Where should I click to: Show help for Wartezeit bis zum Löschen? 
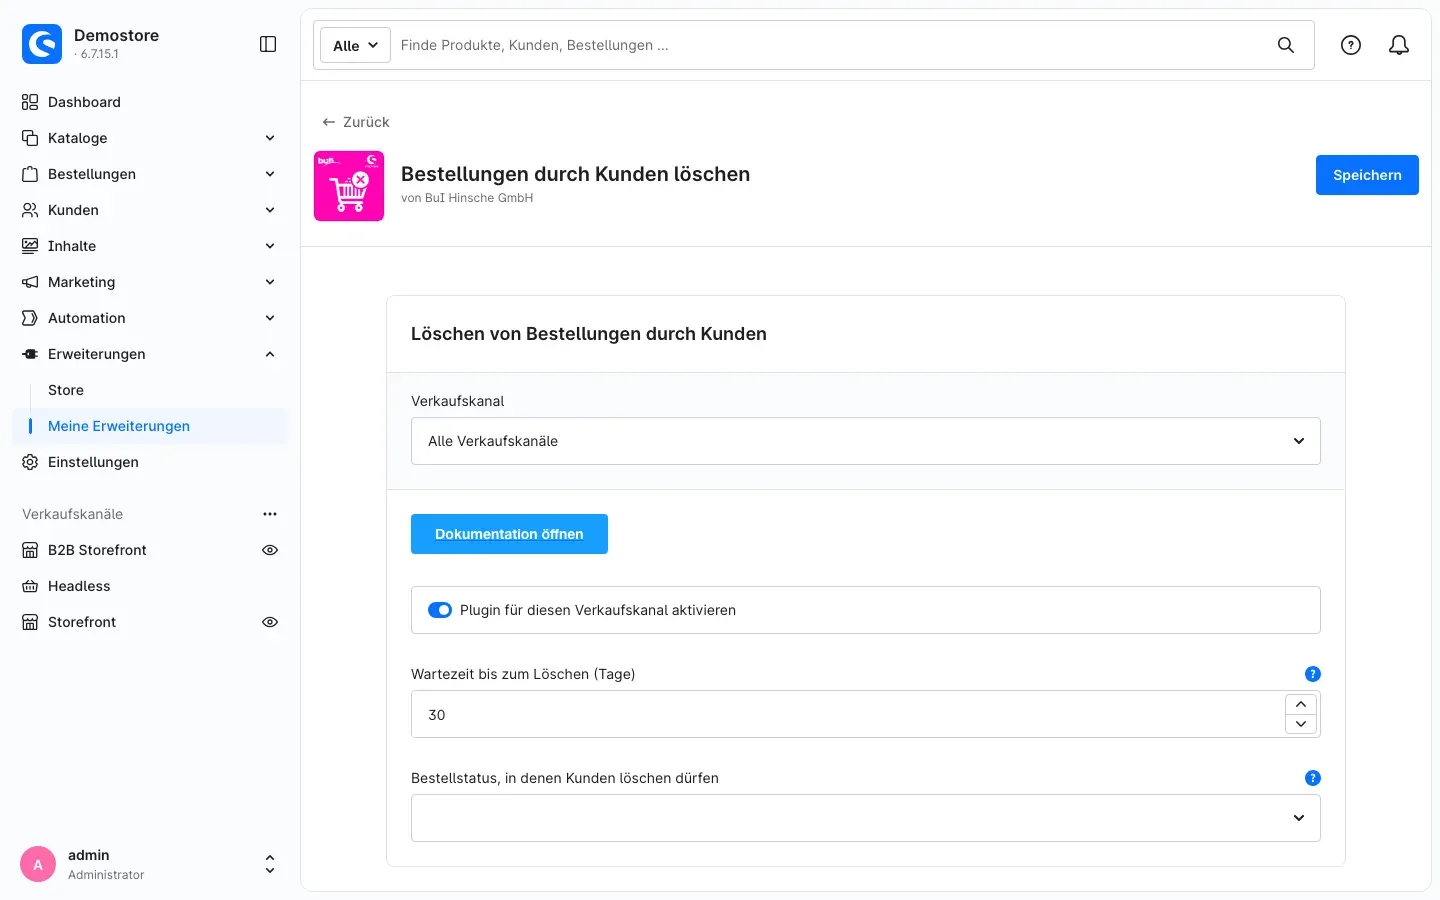coord(1313,674)
